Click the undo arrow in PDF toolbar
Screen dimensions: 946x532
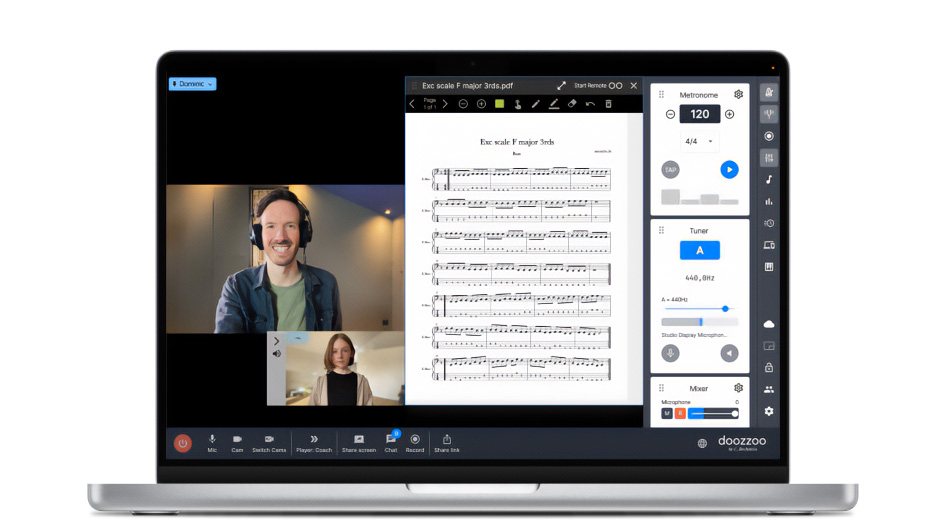[590, 104]
